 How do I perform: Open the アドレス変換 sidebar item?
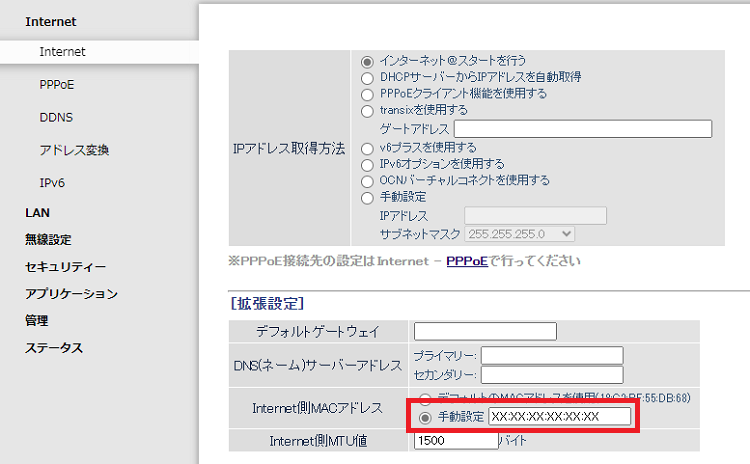(x=74, y=150)
